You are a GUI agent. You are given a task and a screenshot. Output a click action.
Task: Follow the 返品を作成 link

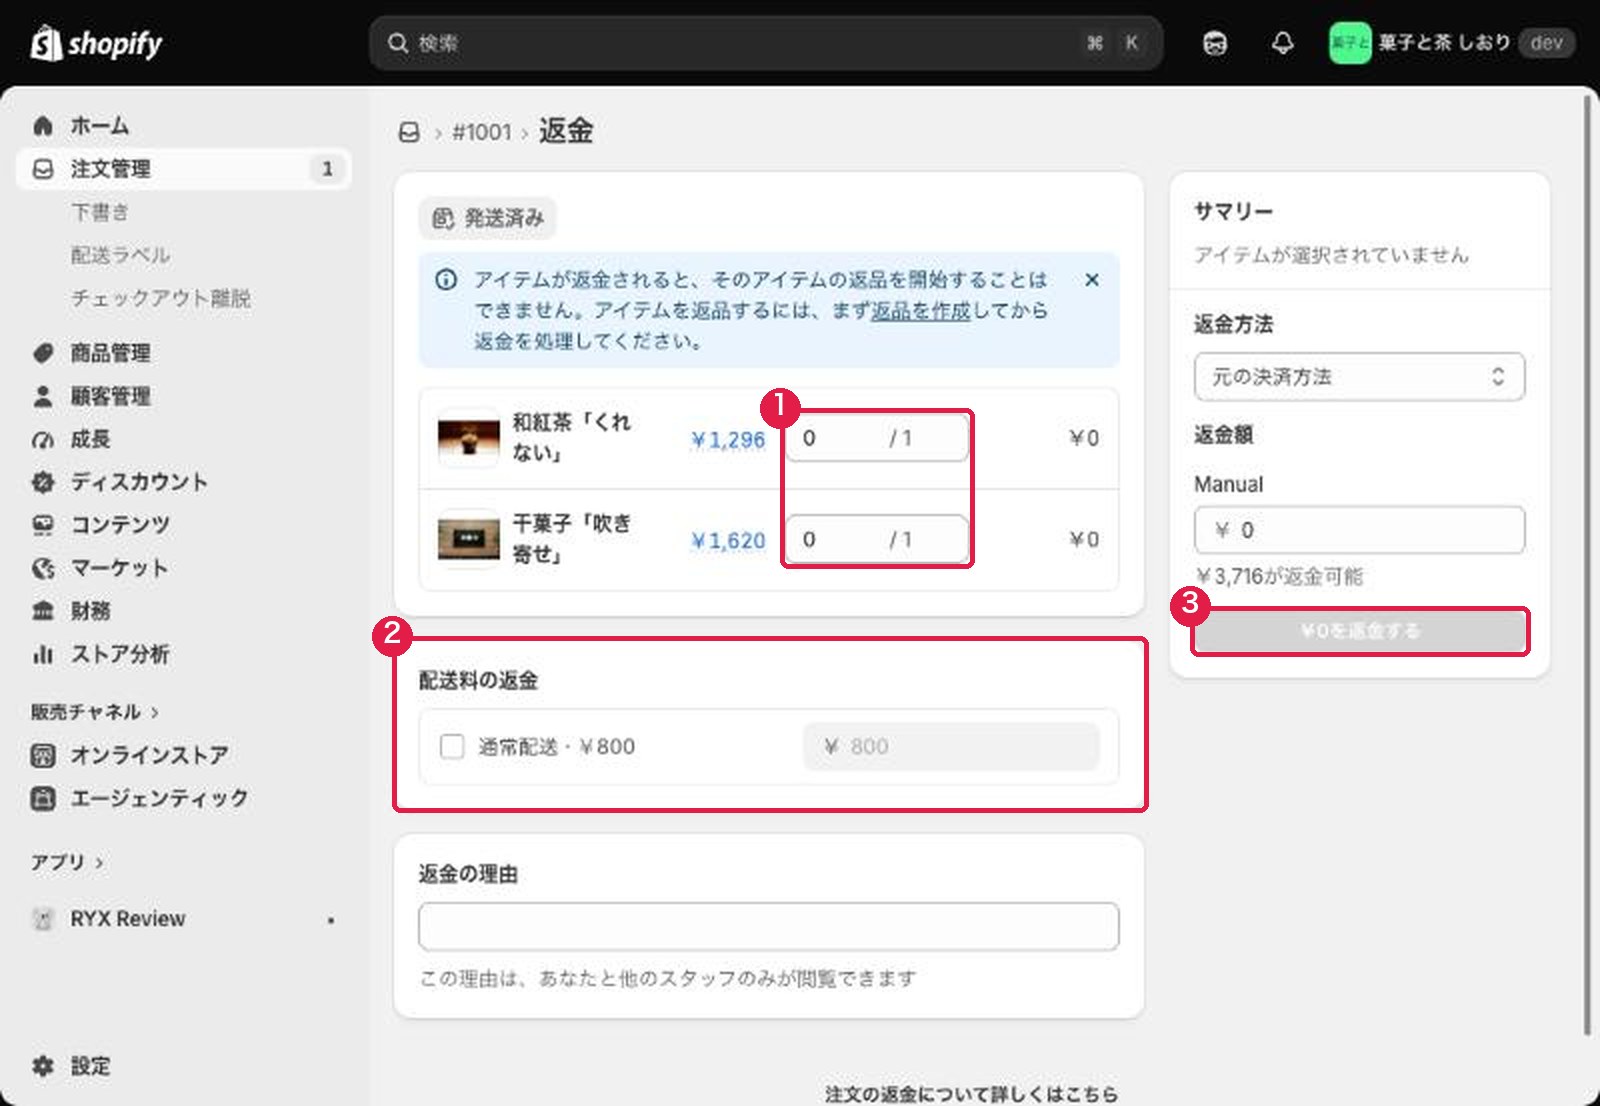[x=920, y=311]
